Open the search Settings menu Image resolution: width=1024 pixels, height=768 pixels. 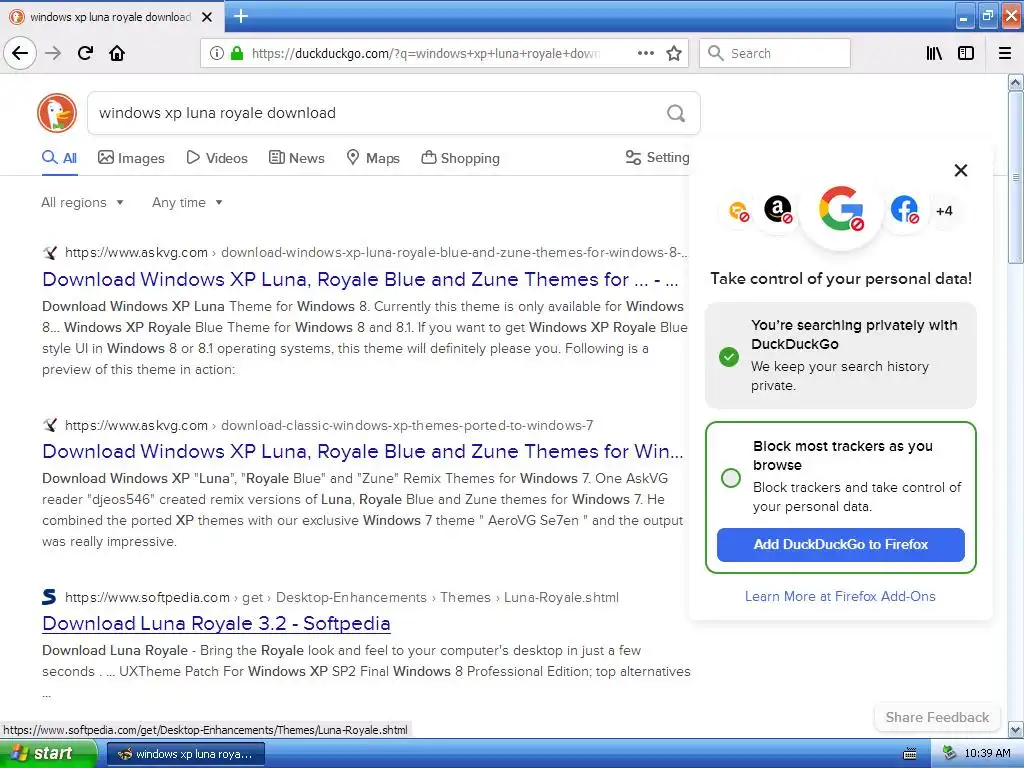pos(657,157)
